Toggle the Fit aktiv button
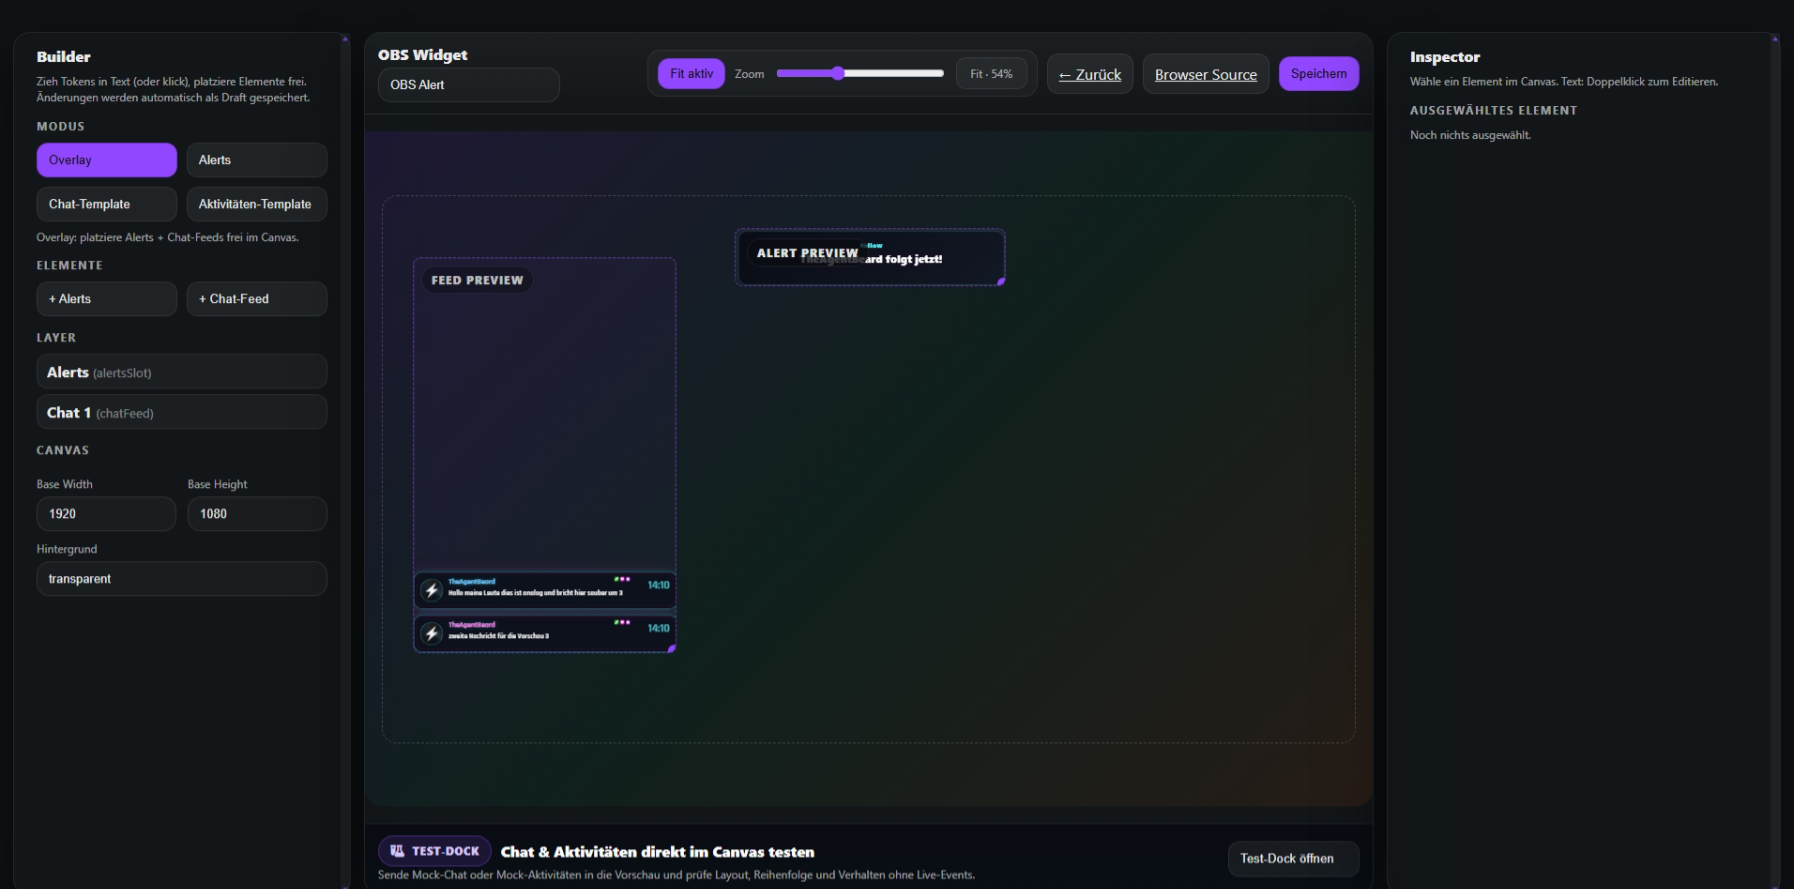This screenshot has height=889, width=1794. (691, 74)
